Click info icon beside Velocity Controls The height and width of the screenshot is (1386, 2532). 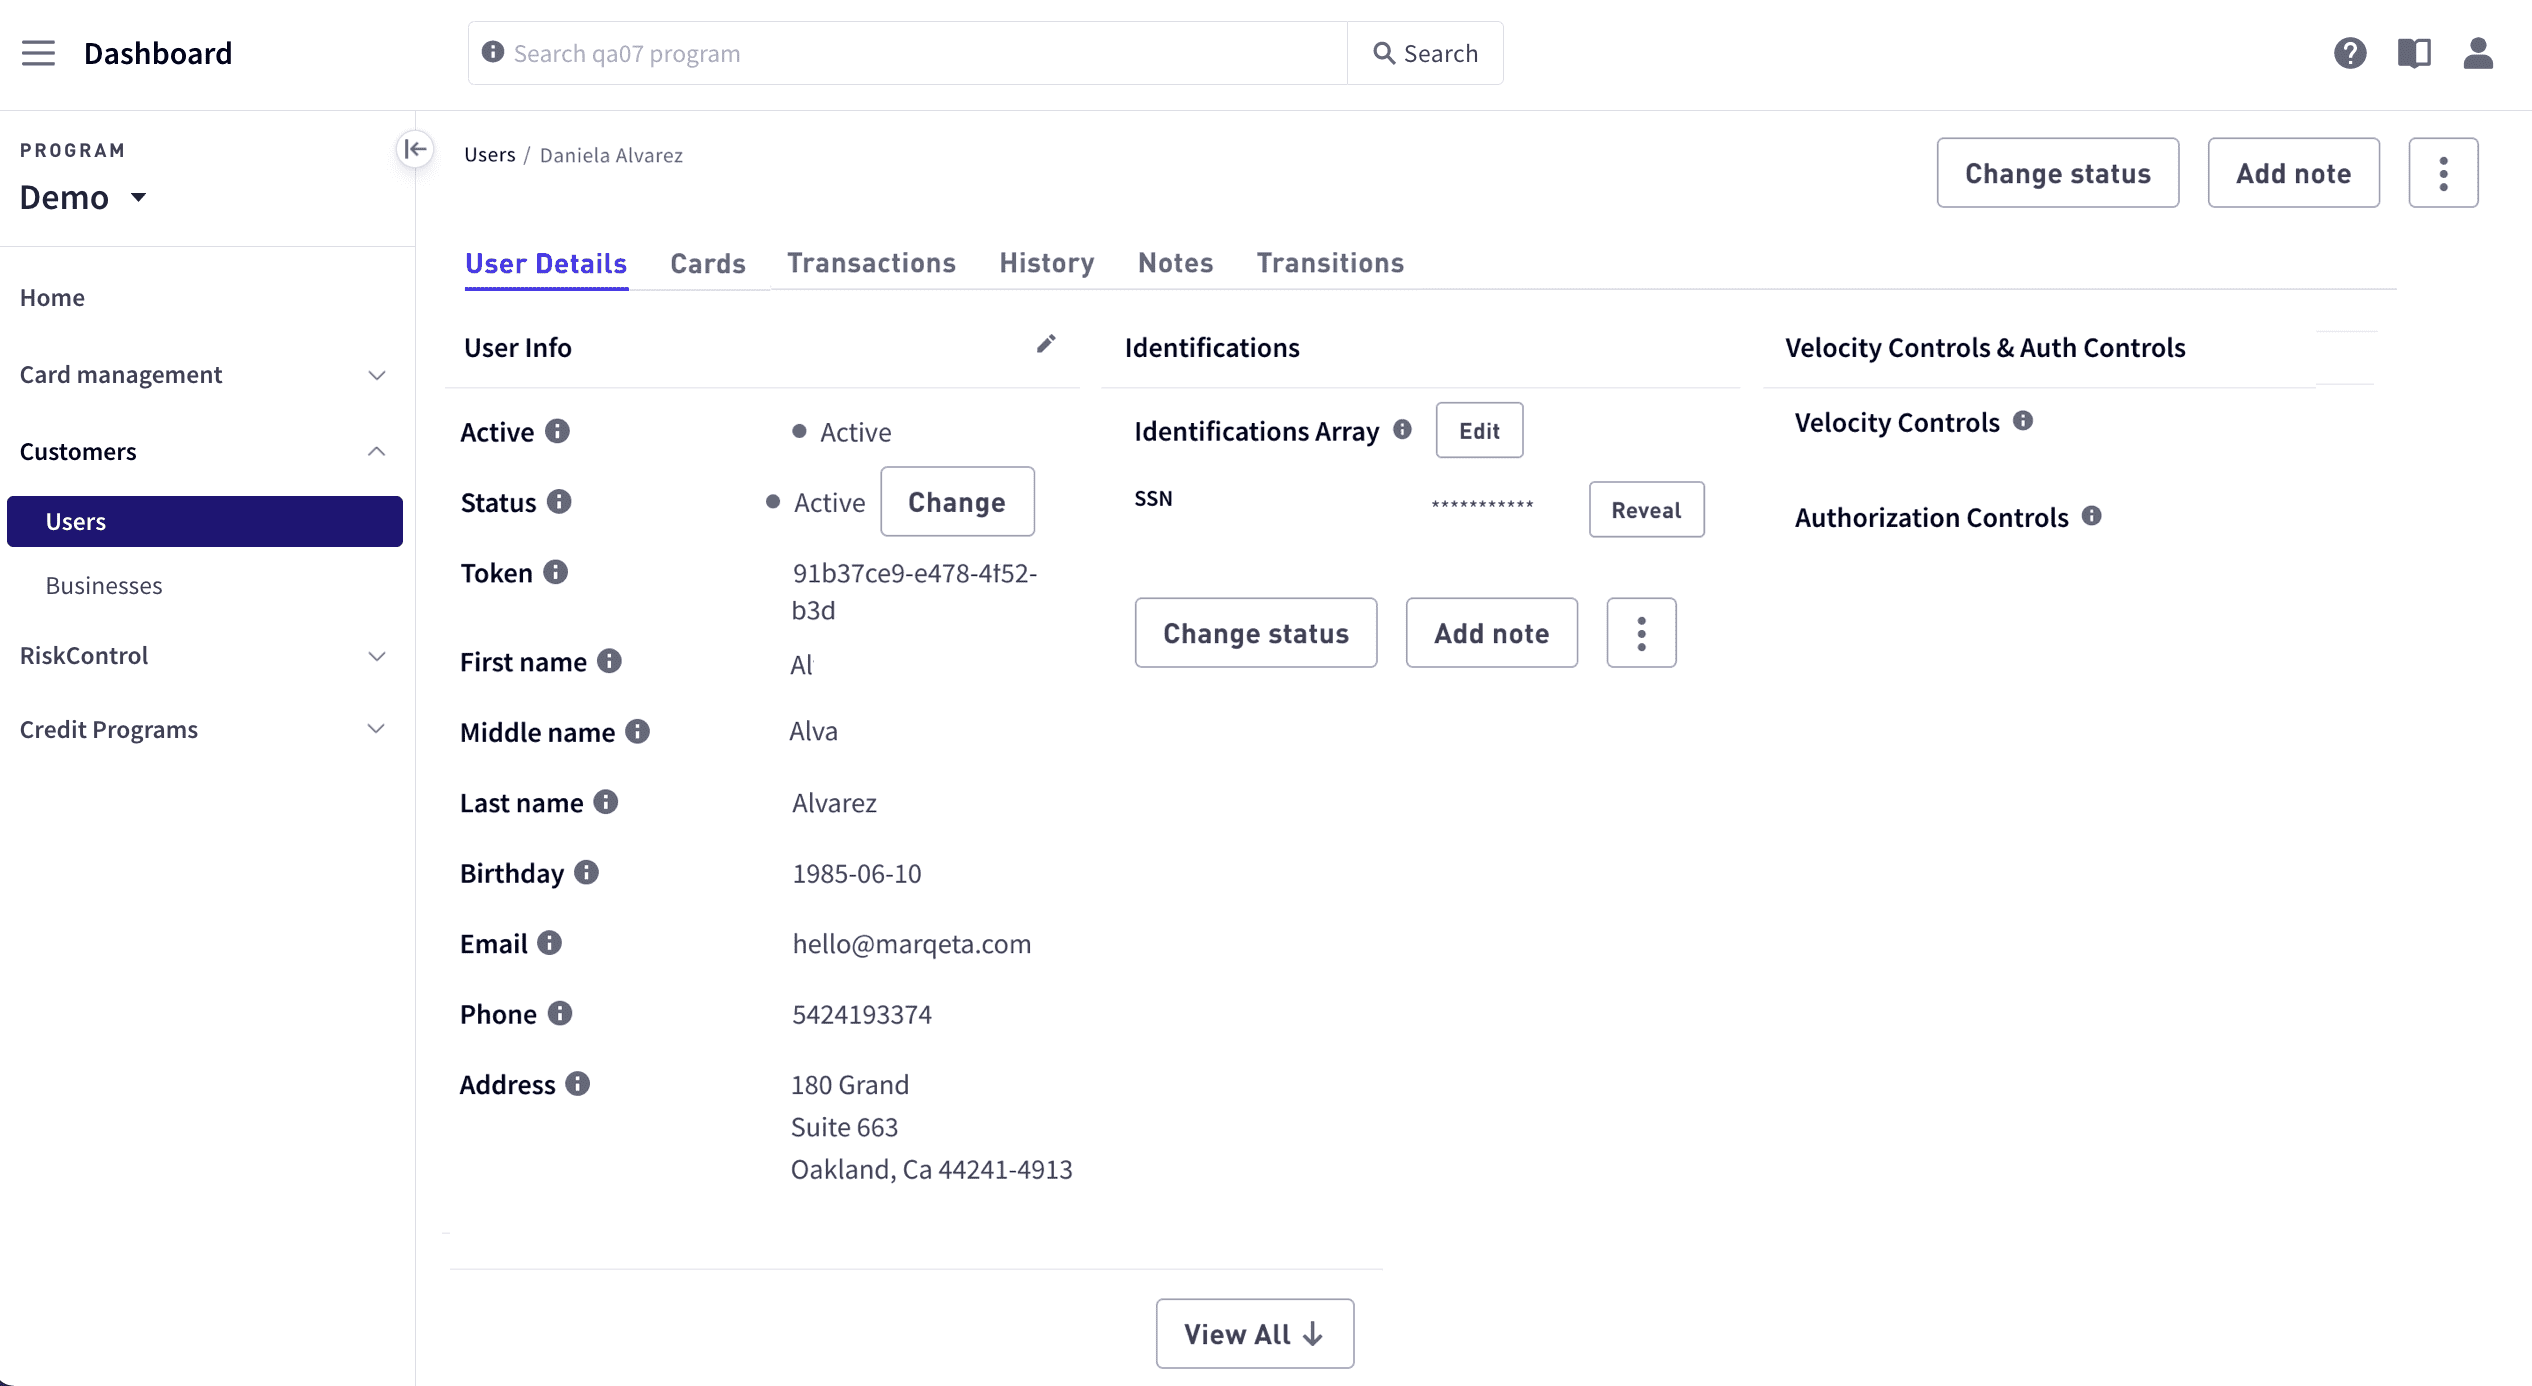(x=2023, y=421)
